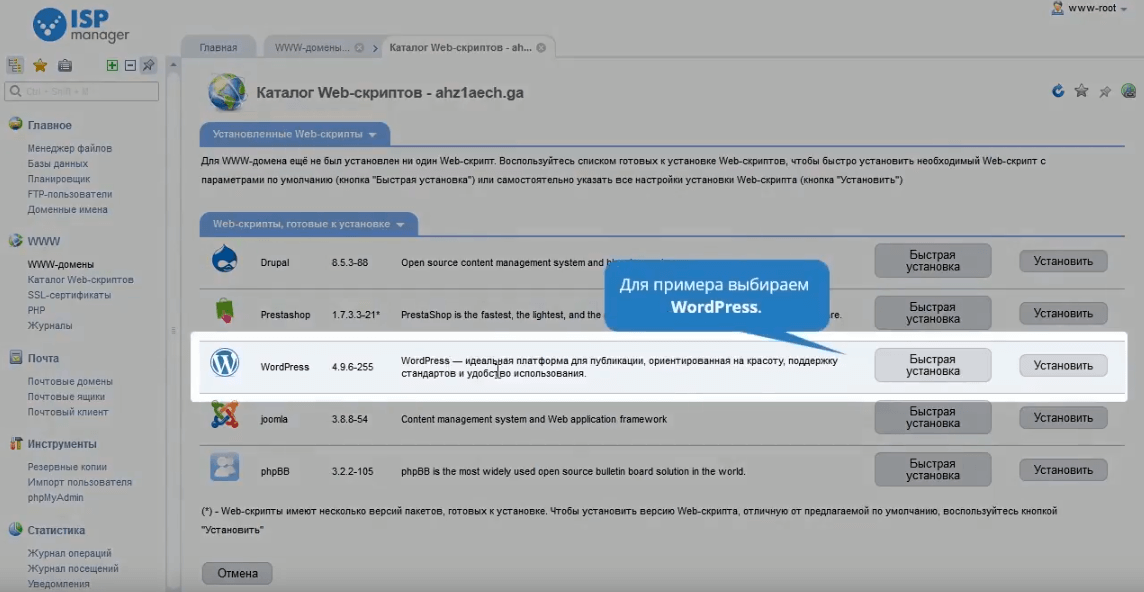Screen dimensions: 1144x592
Task: Click the www-root user avatar icon
Action: (x=1057, y=9)
